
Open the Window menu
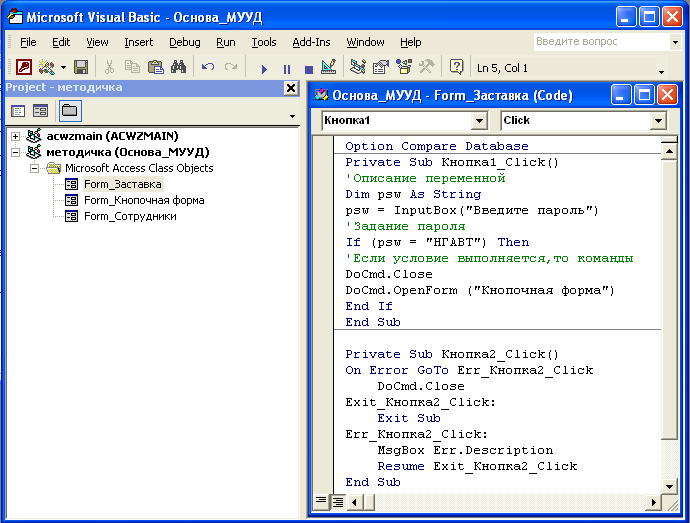pos(365,42)
